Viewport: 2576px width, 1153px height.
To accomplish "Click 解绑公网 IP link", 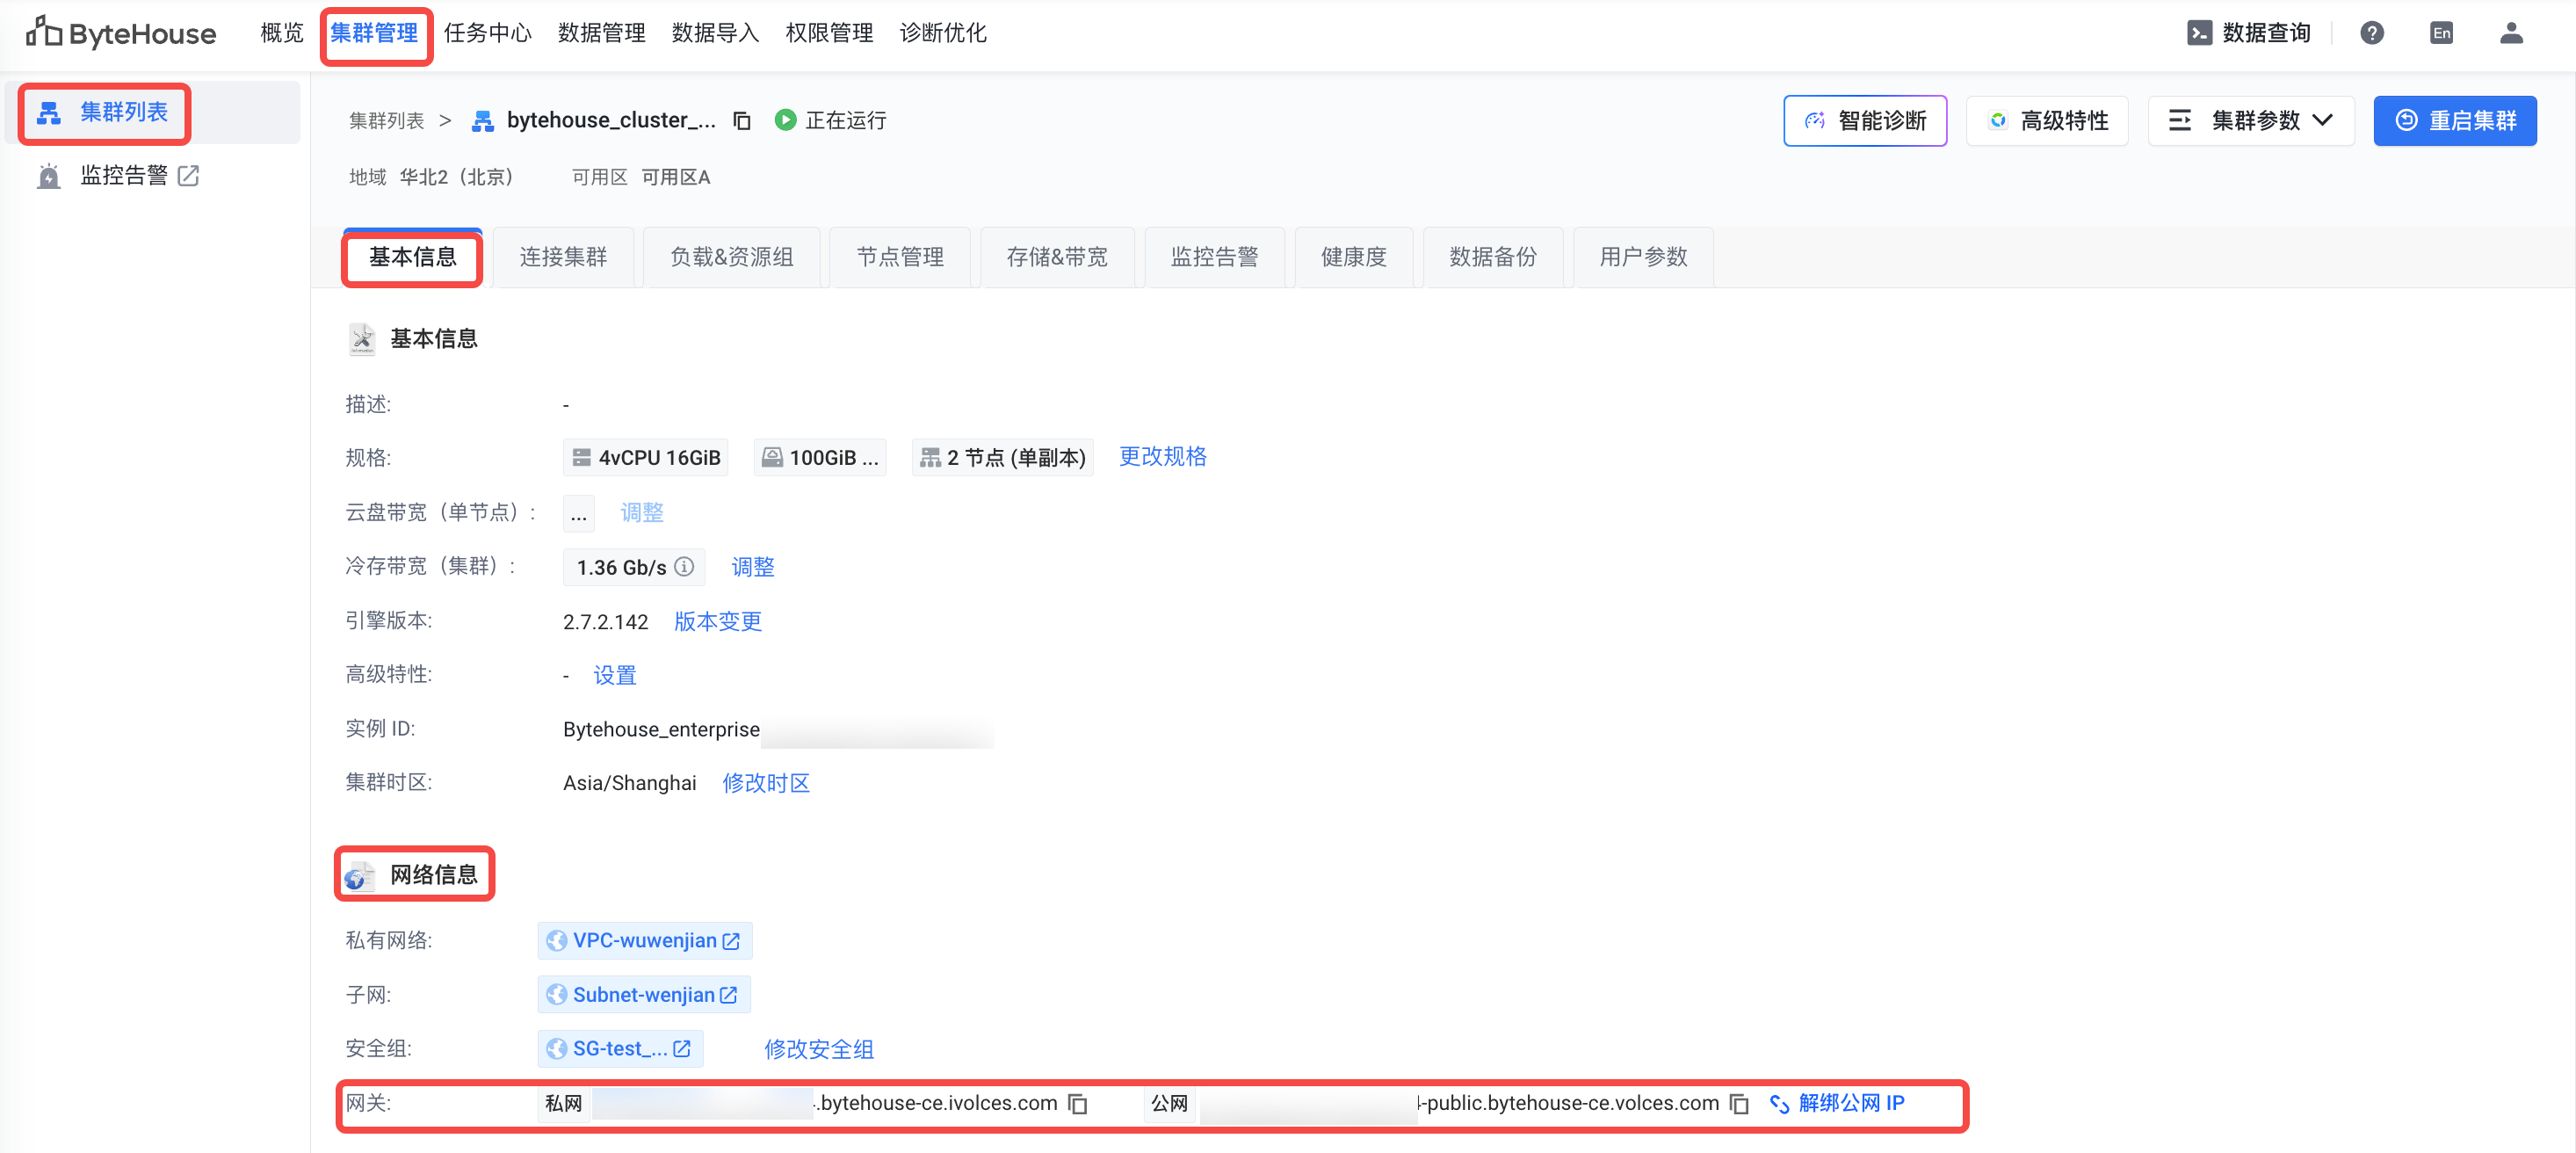I will pos(1850,1104).
